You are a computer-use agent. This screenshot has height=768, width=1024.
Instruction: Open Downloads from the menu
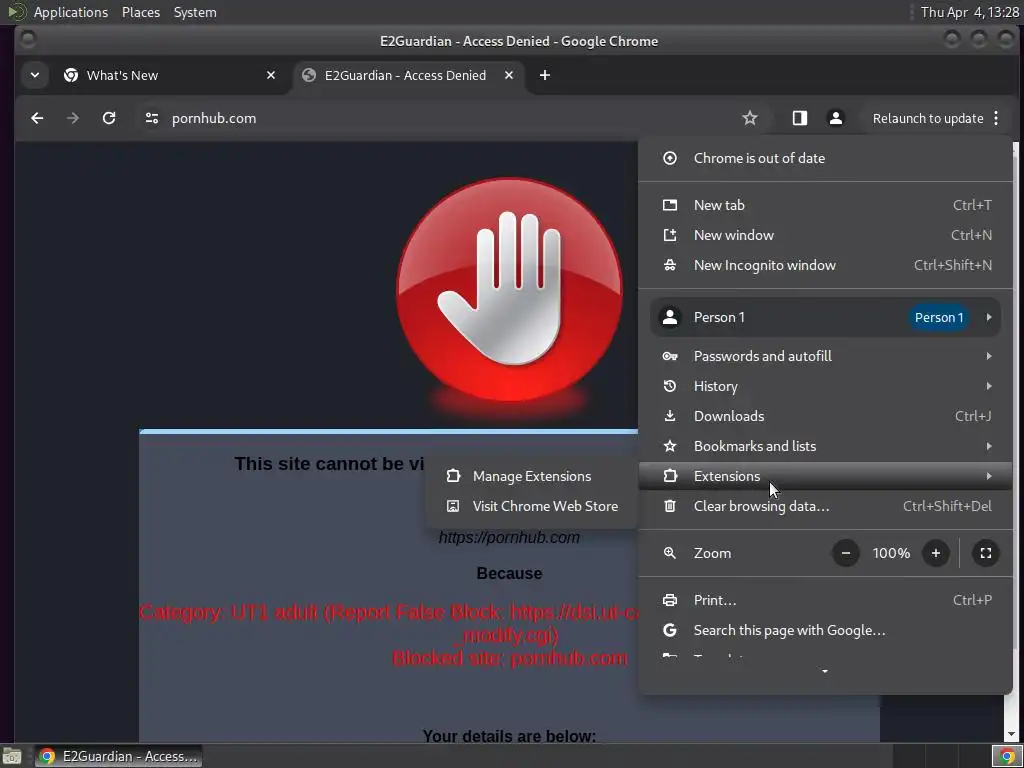(825, 416)
